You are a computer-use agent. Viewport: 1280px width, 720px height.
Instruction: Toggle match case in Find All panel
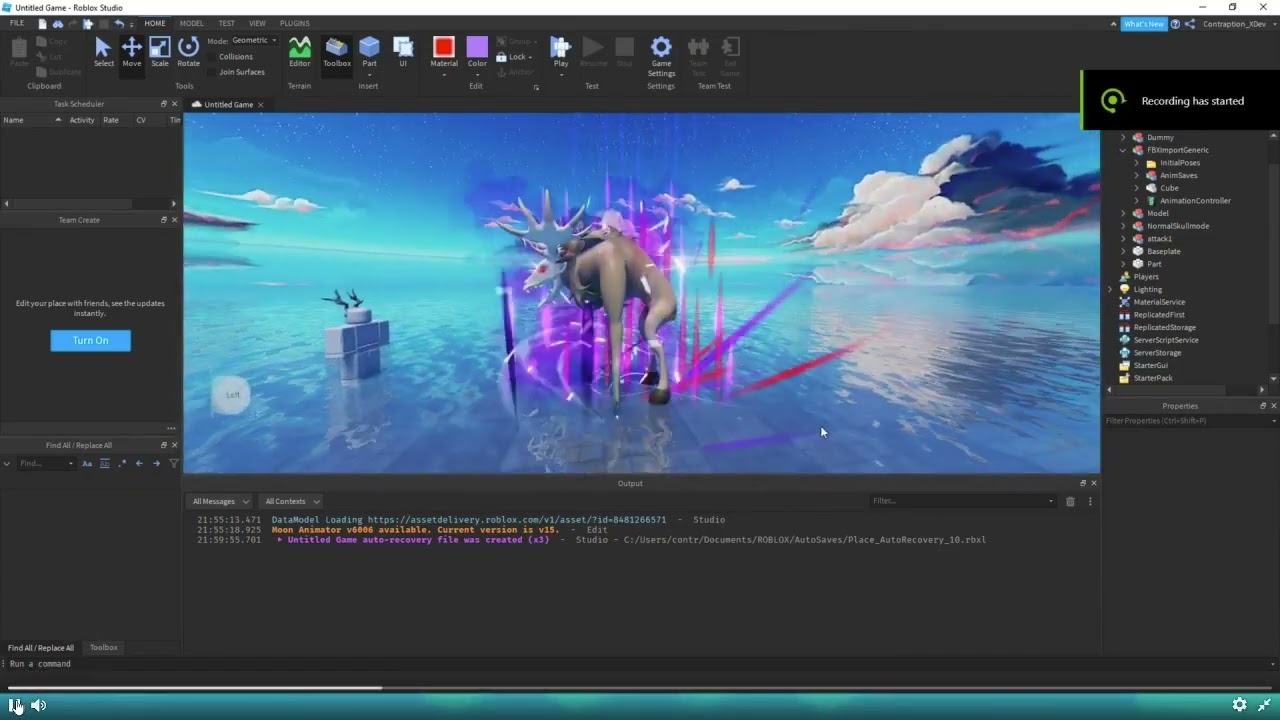click(x=87, y=463)
